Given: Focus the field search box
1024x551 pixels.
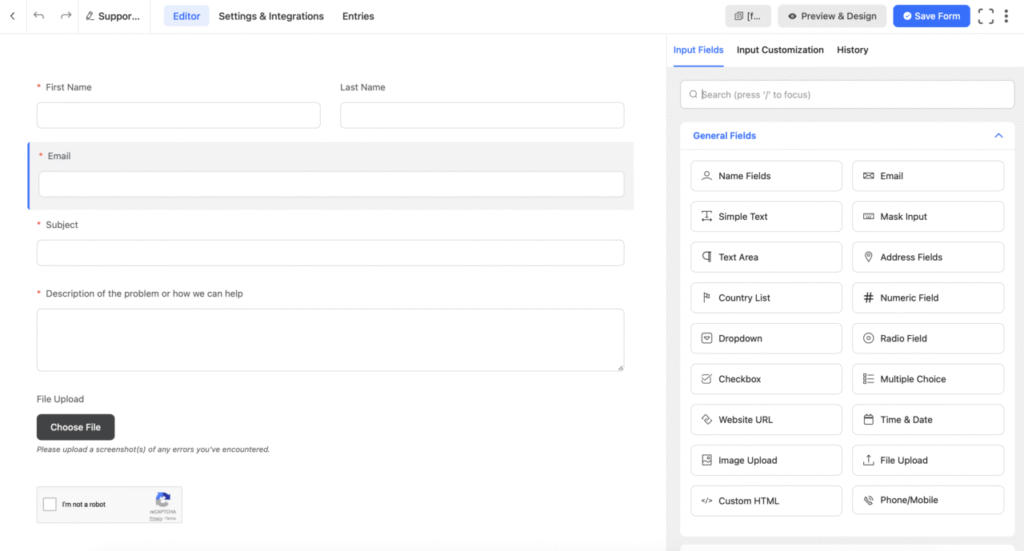Looking at the screenshot, I should (847, 95).
